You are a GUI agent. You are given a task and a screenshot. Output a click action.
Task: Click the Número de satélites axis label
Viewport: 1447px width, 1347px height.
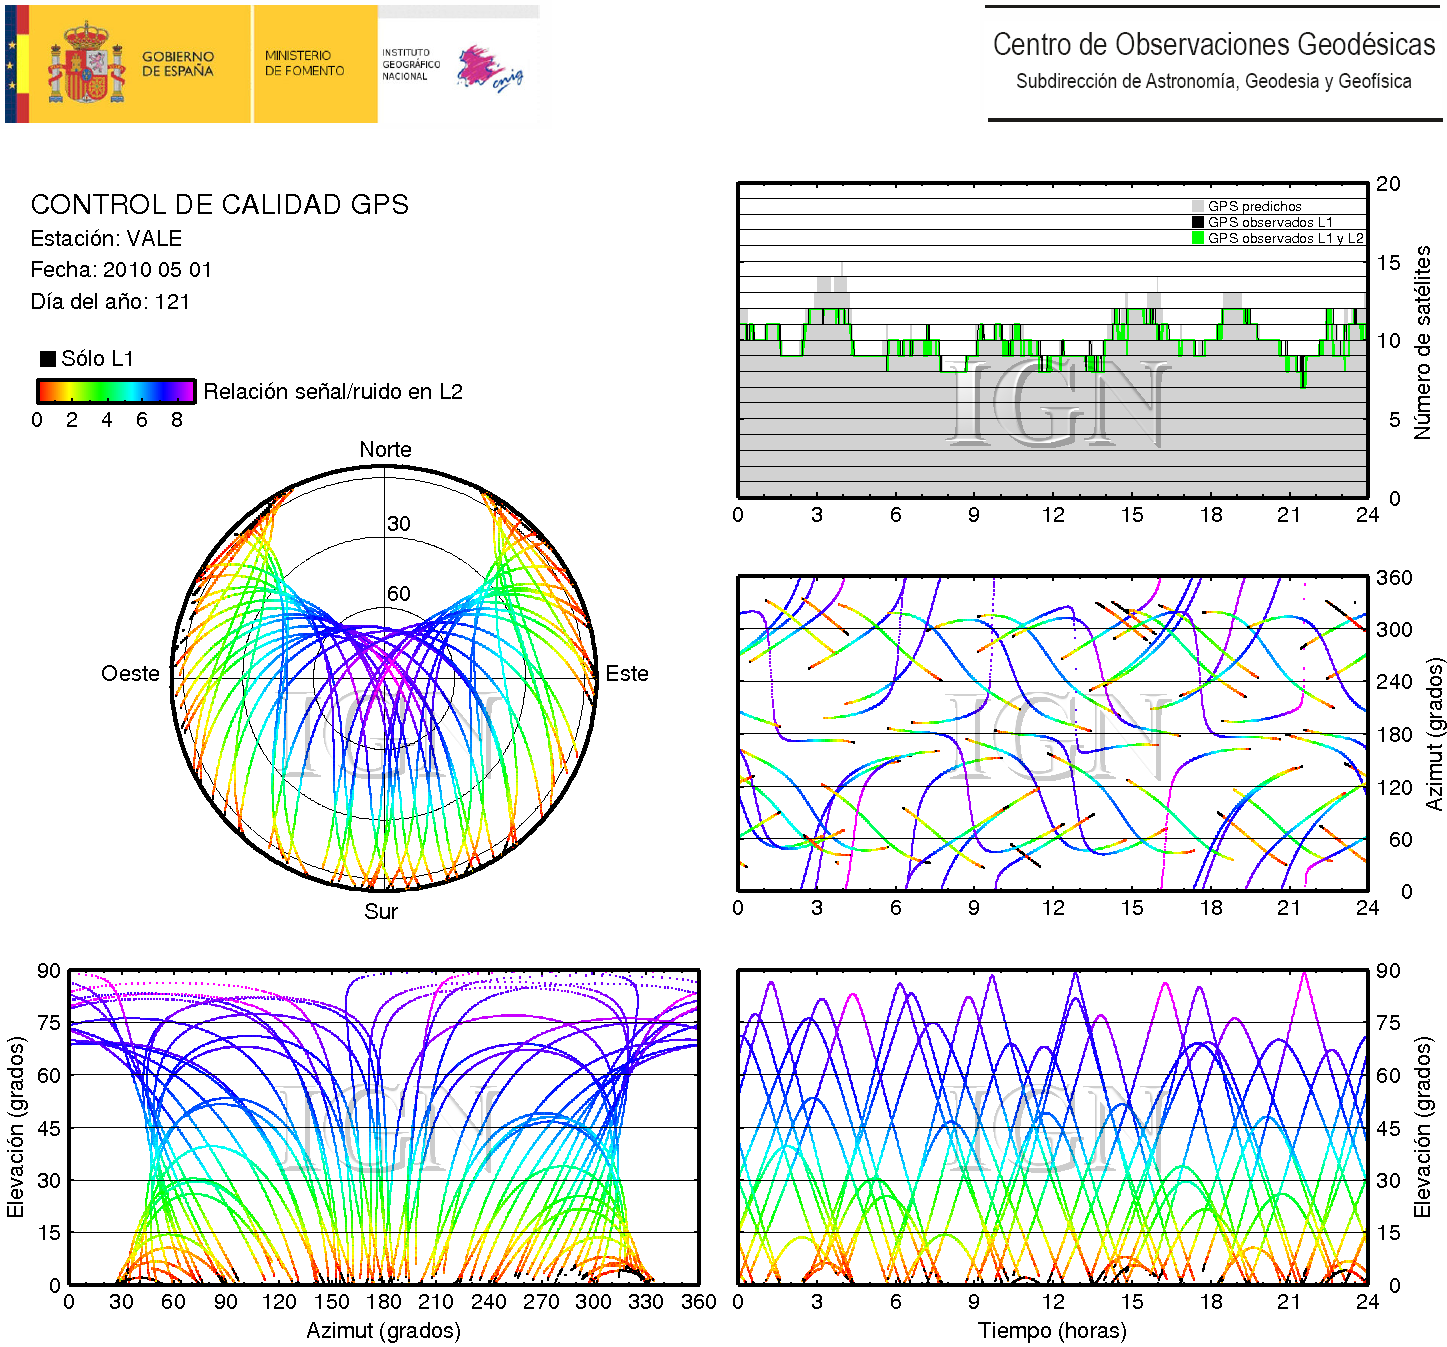point(1422,342)
